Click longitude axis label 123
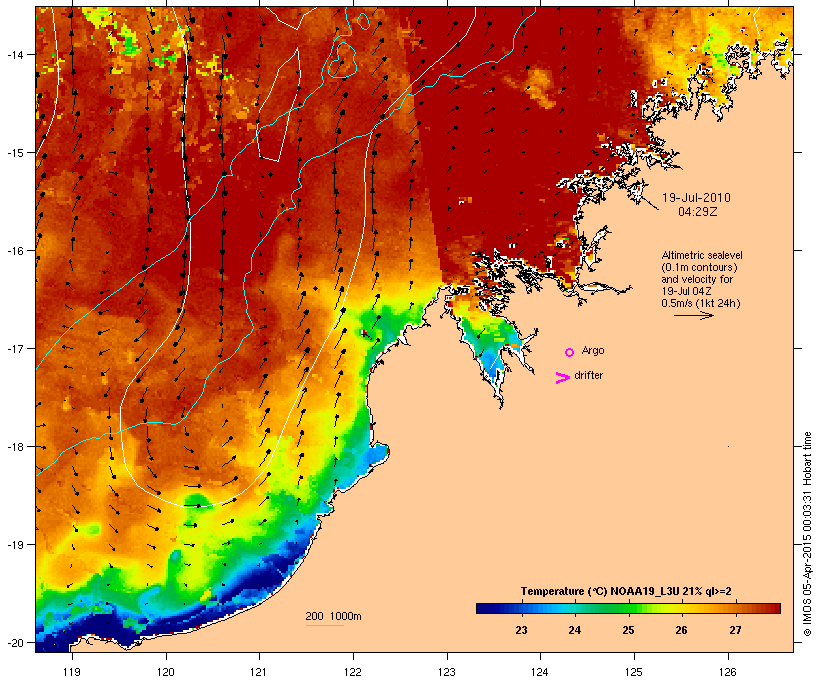Image resolution: width=820 pixels, height=680 pixels. coord(447,672)
